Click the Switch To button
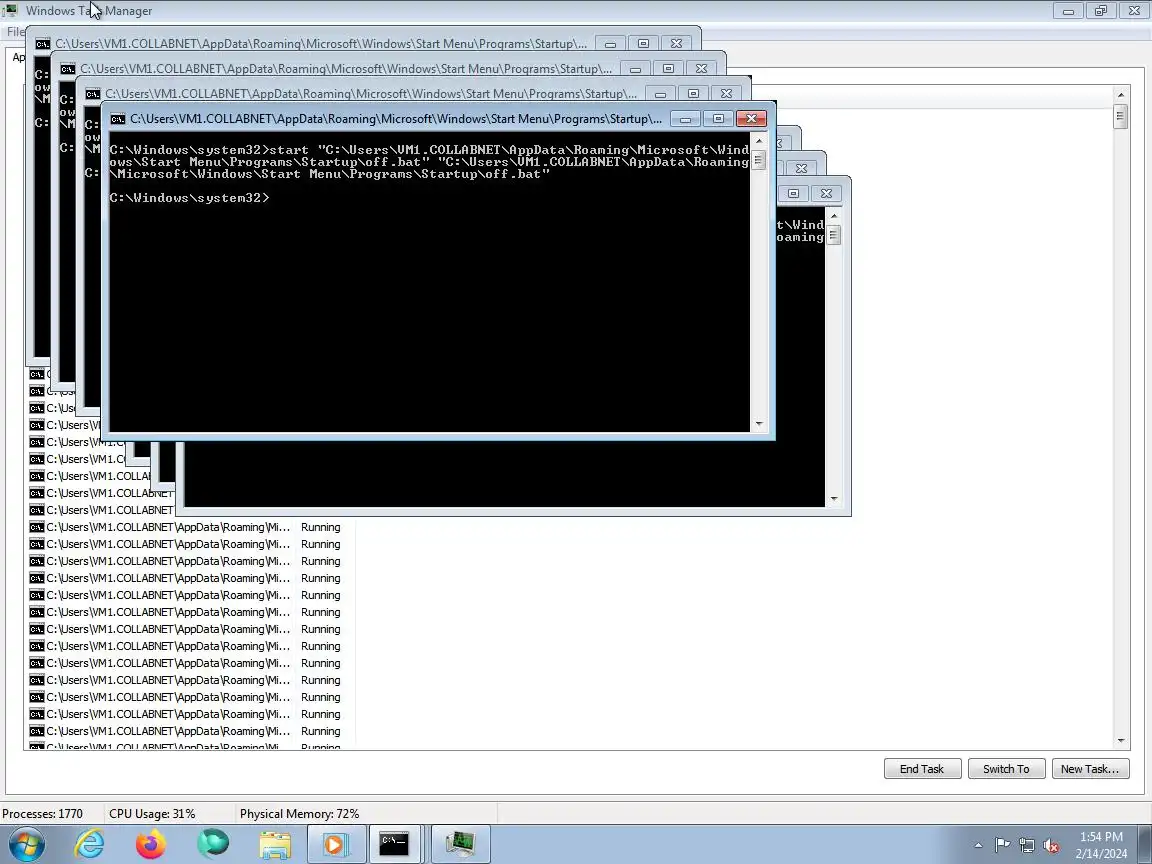The height and width of the screenshot is (864, 1152). click(x=1006, y=768)
